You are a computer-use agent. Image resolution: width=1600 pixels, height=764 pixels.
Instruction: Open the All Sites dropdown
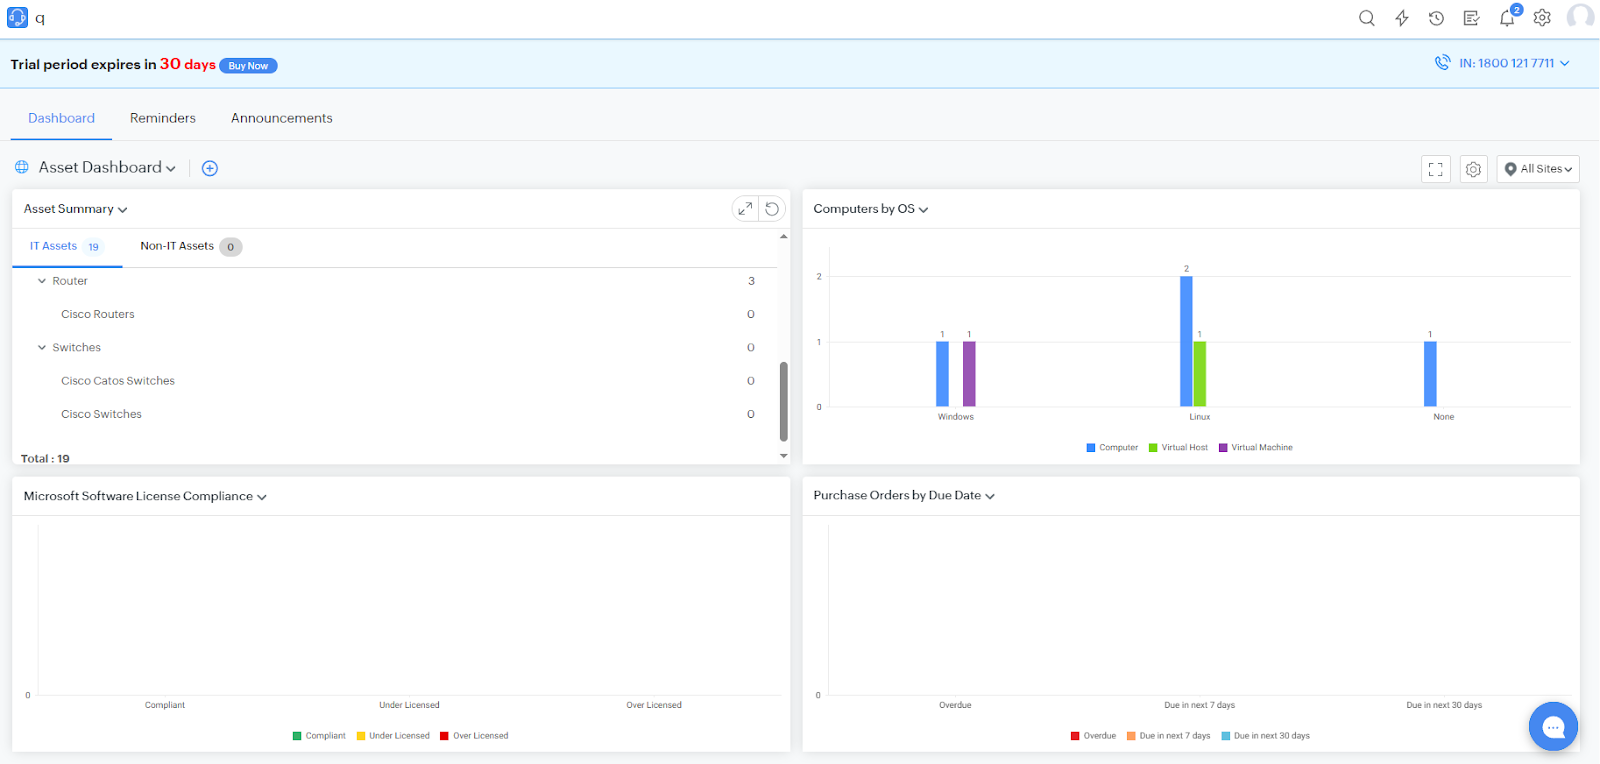[x=1537, y=169]
